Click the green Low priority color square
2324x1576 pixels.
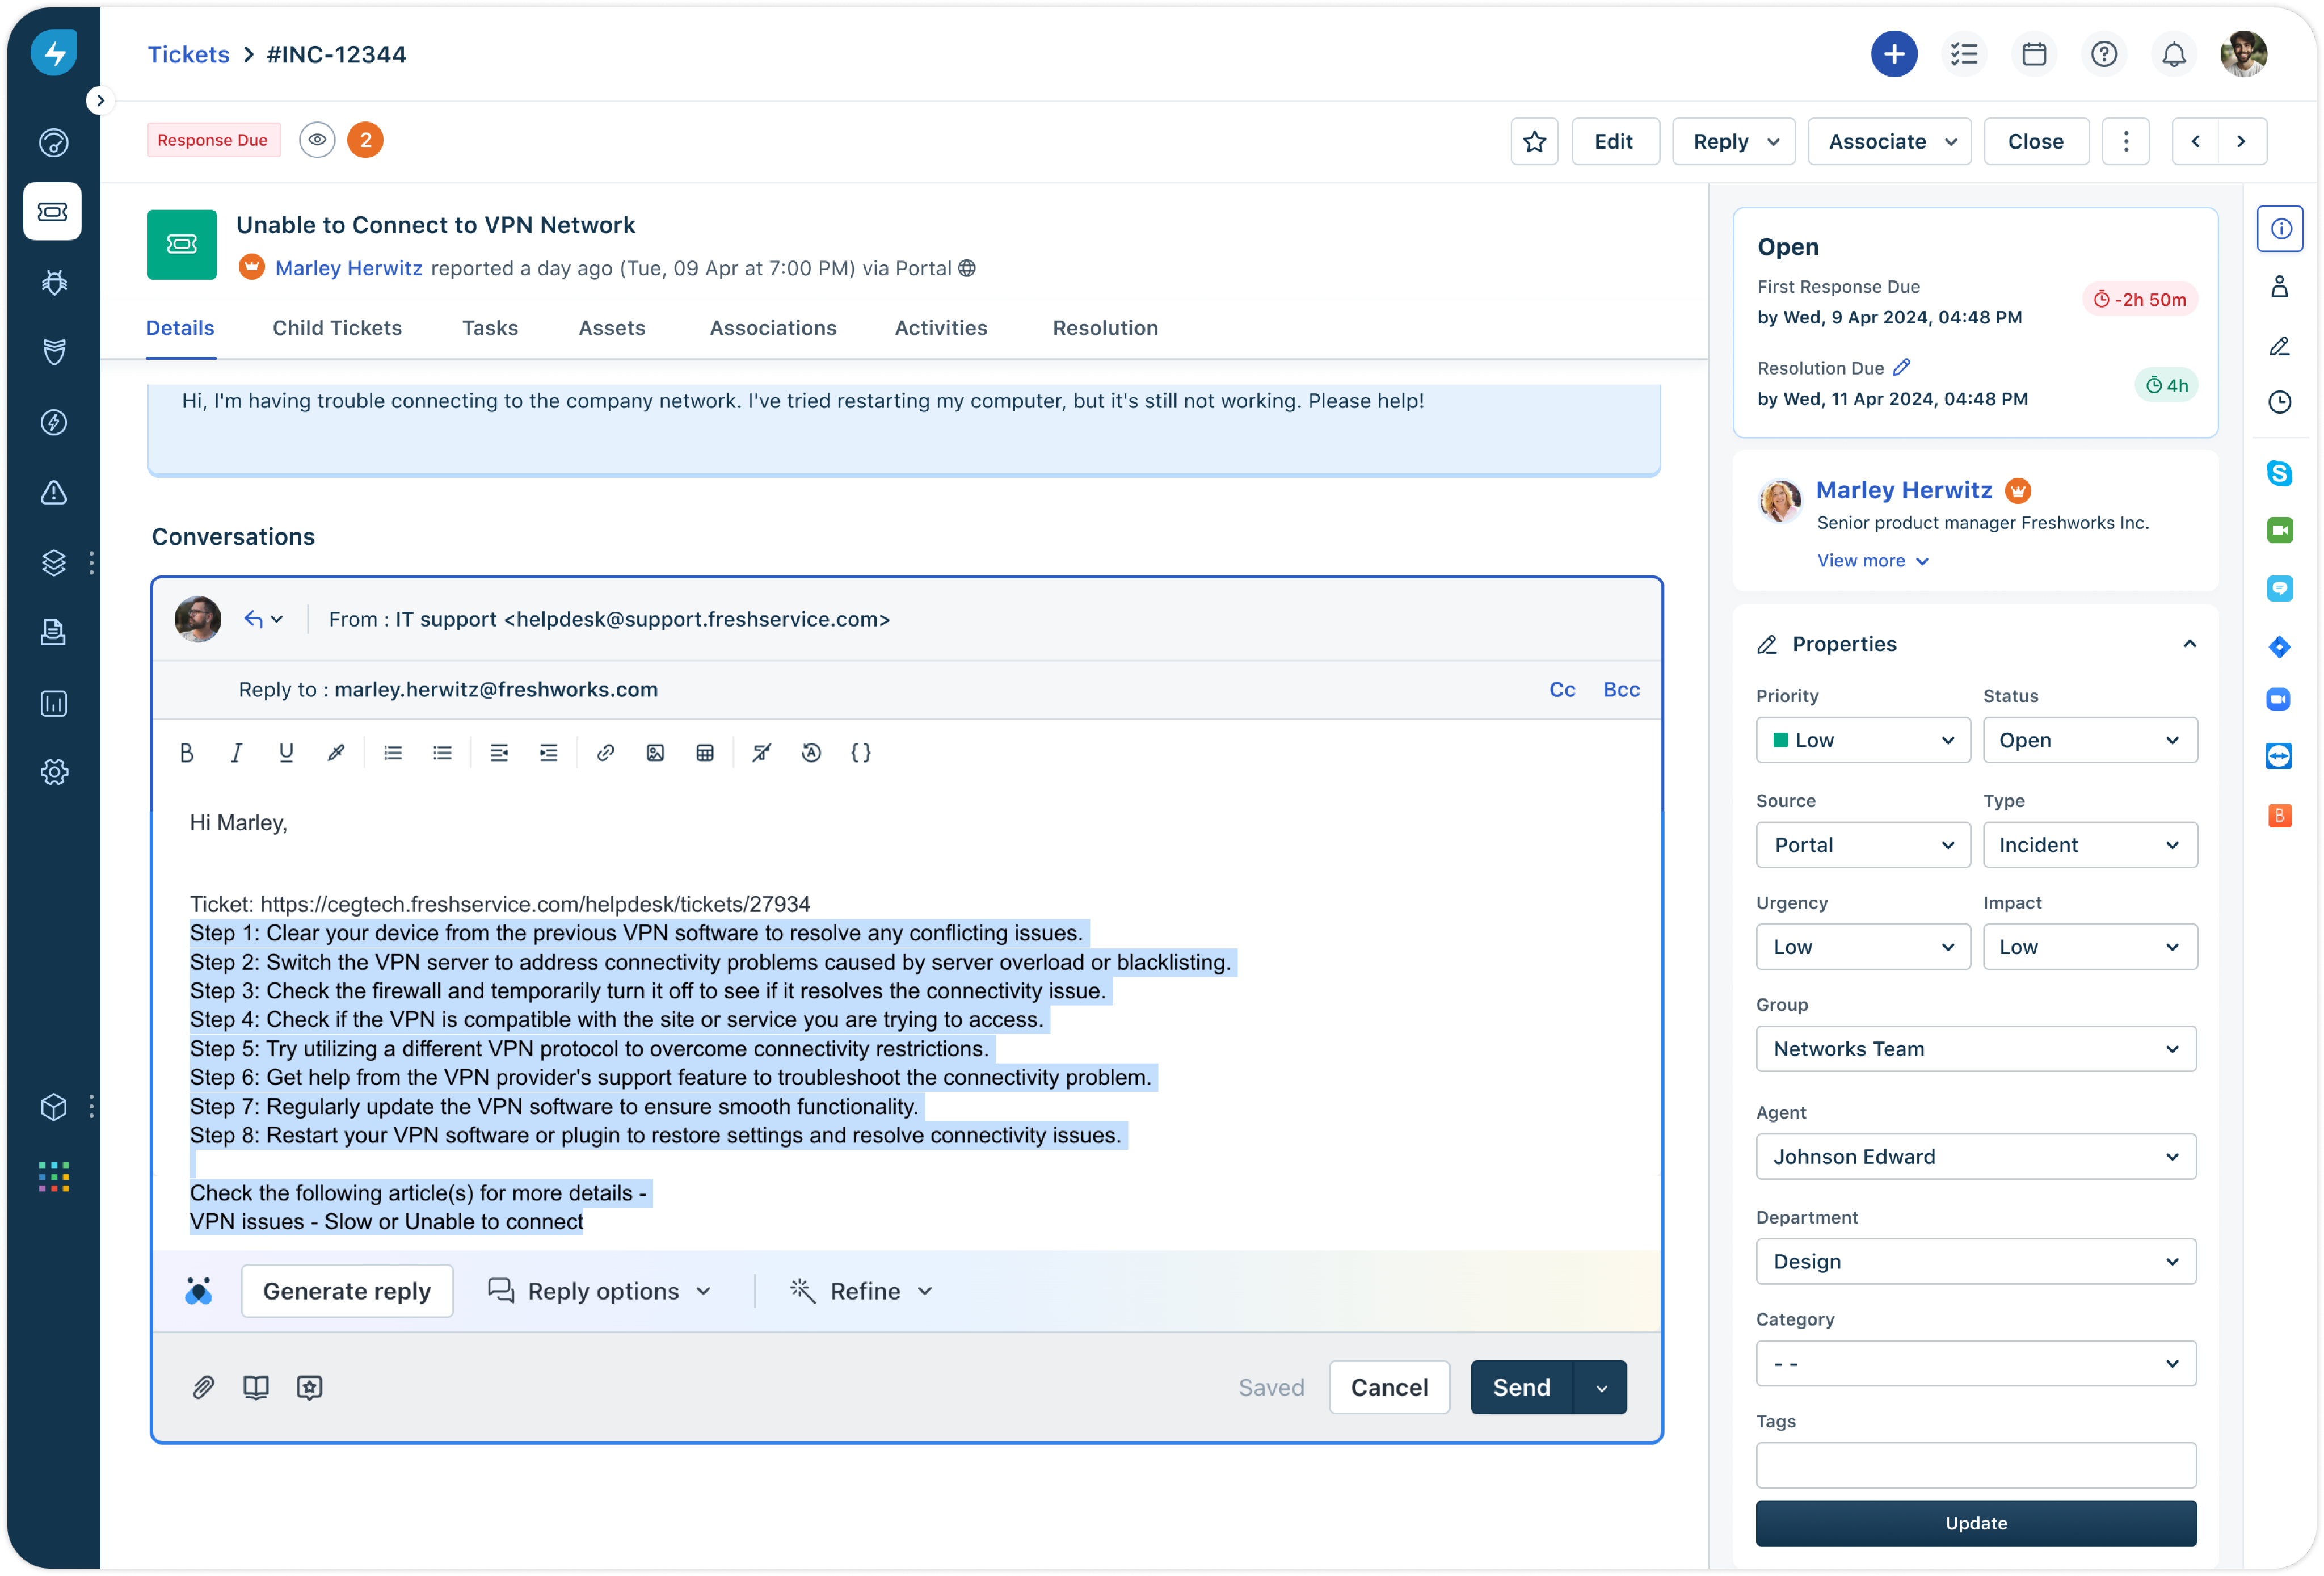click(x=1780, y=740)
